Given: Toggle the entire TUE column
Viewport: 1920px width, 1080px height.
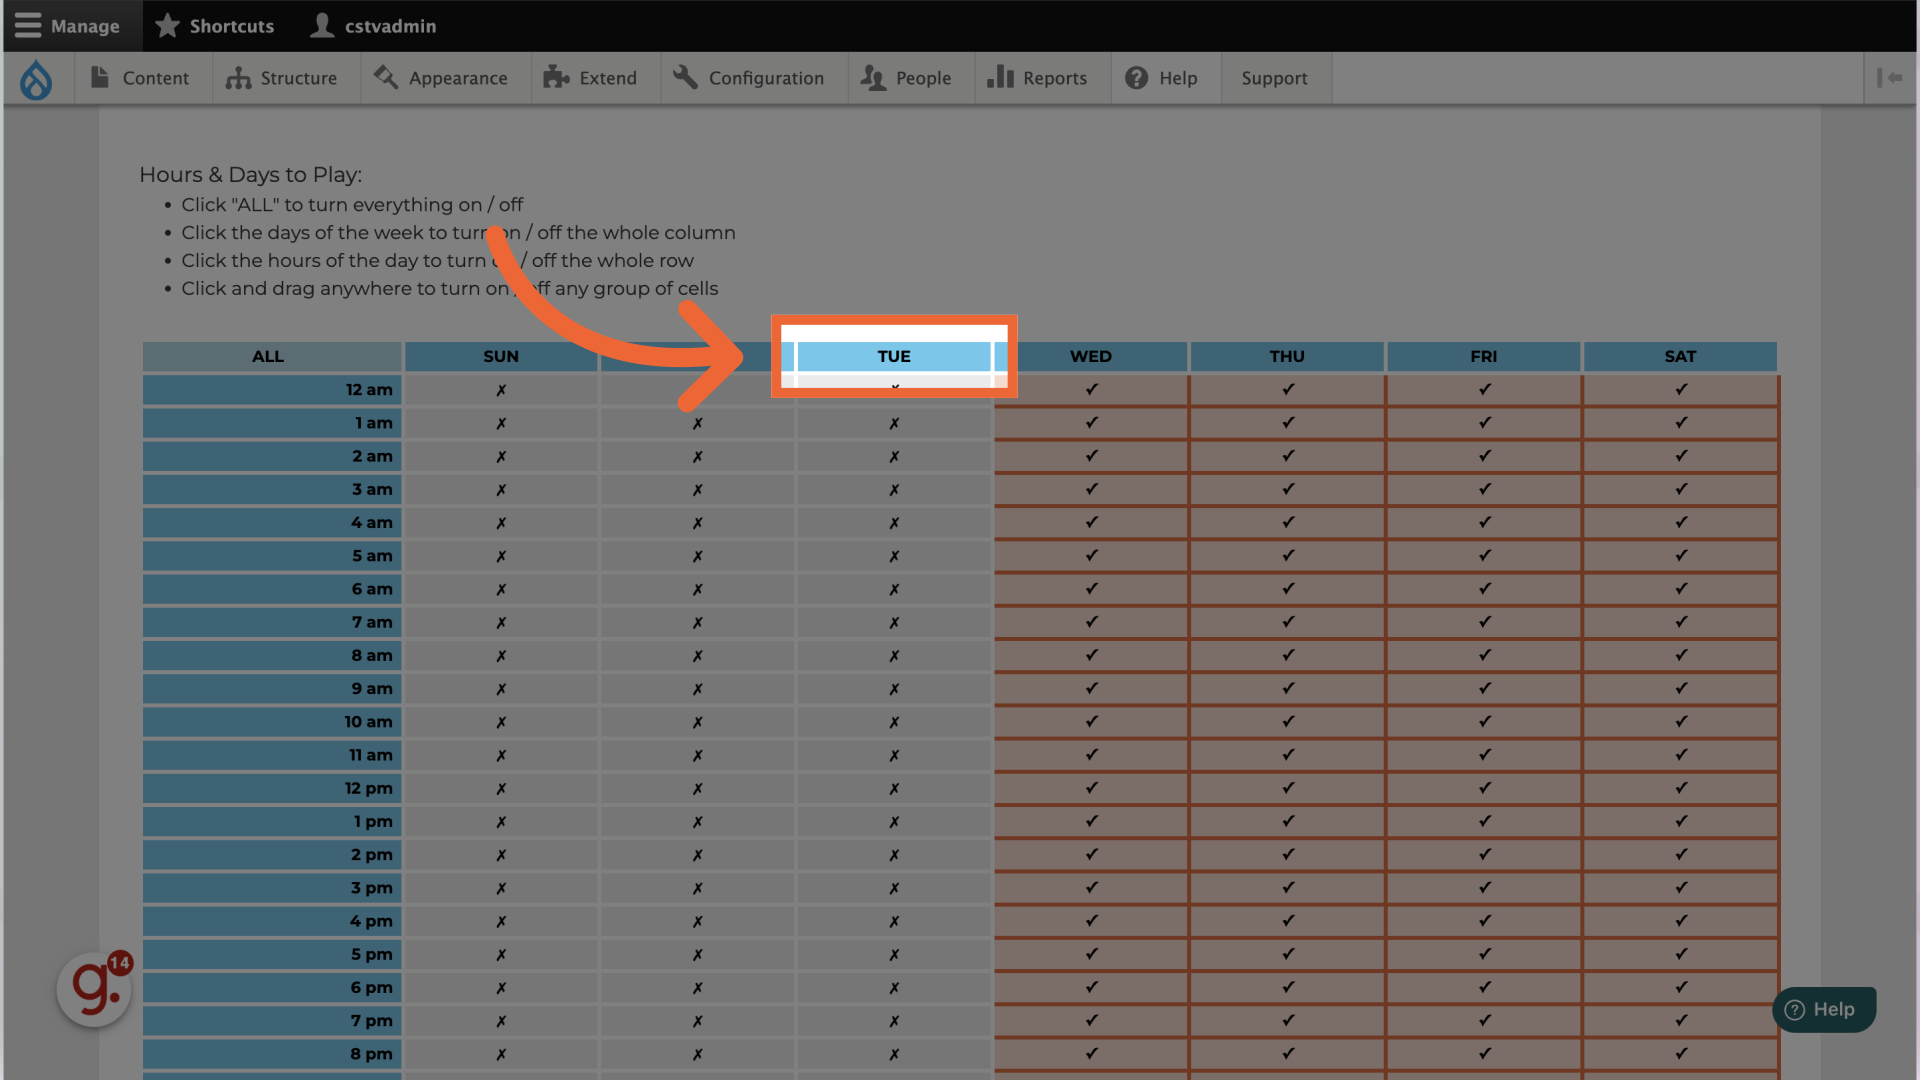Looking at the screenshot, I should click(894, 356).
